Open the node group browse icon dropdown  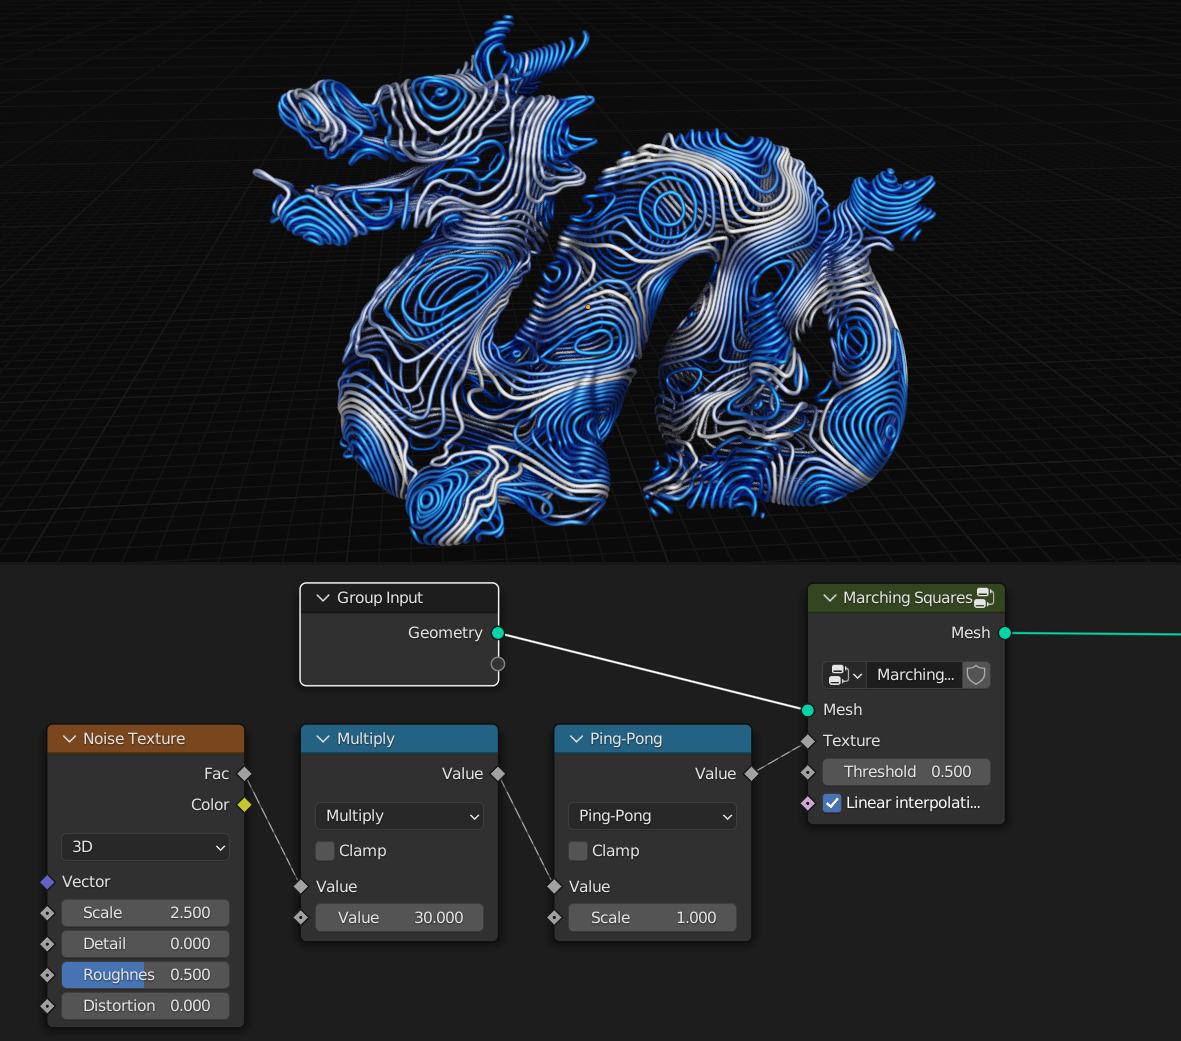pos(844,675)
